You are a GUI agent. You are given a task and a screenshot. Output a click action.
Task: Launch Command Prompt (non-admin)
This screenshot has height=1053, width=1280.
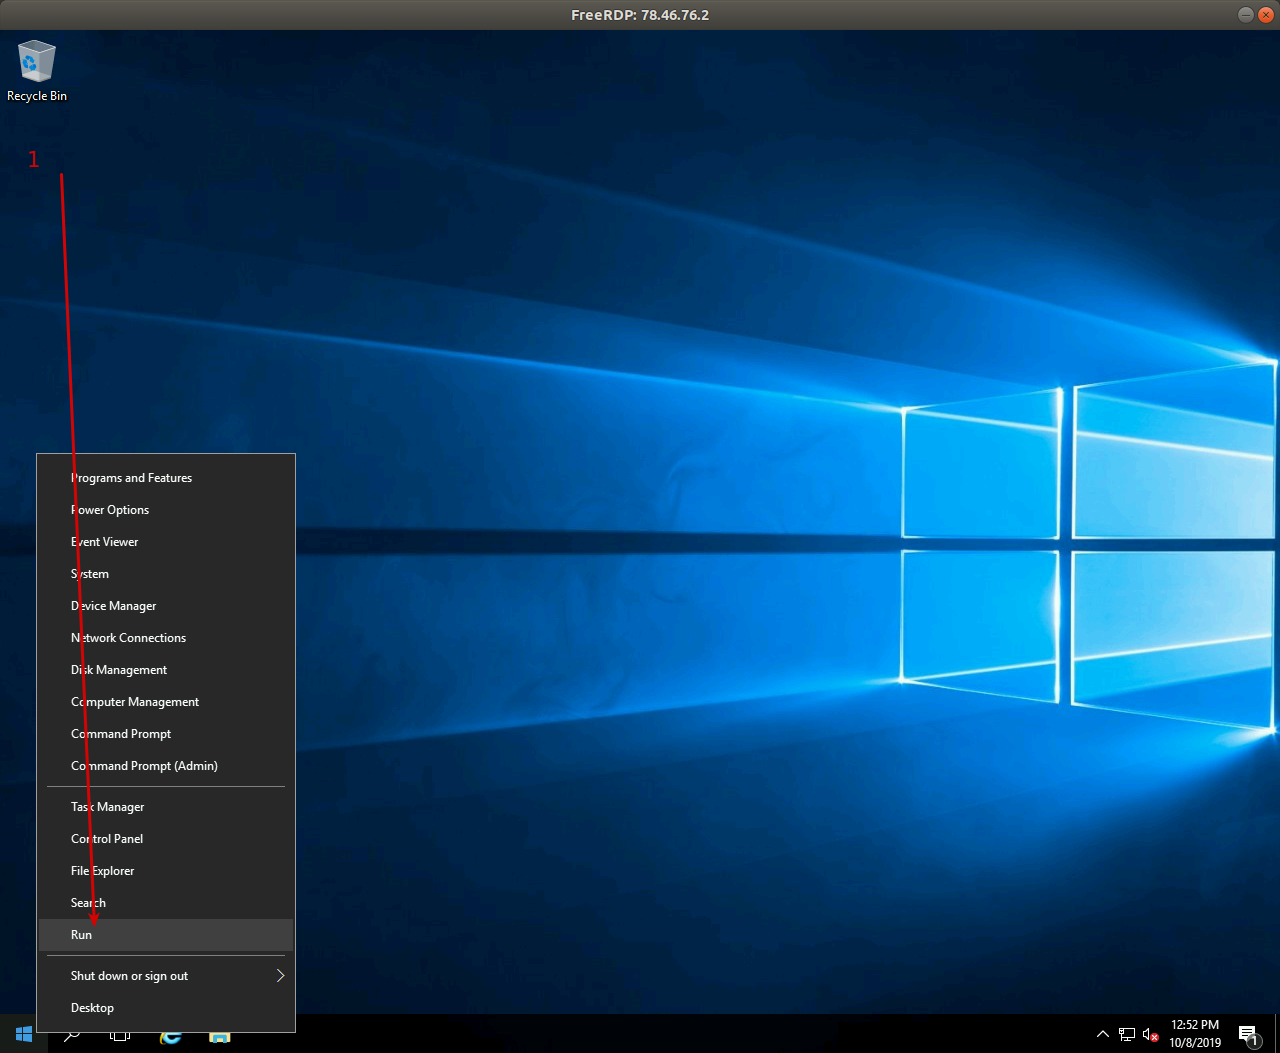coord(166,734)
